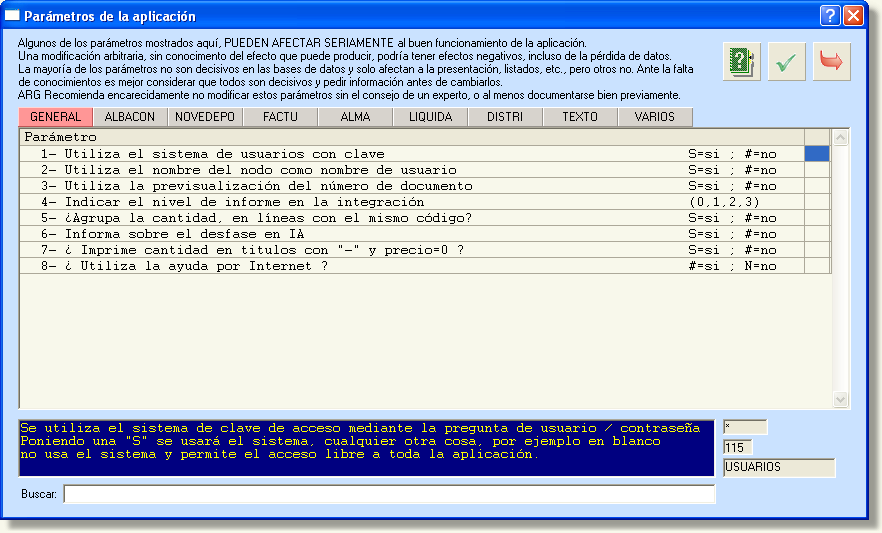Click the scroll up arrow of parameter list

(840, 137)
